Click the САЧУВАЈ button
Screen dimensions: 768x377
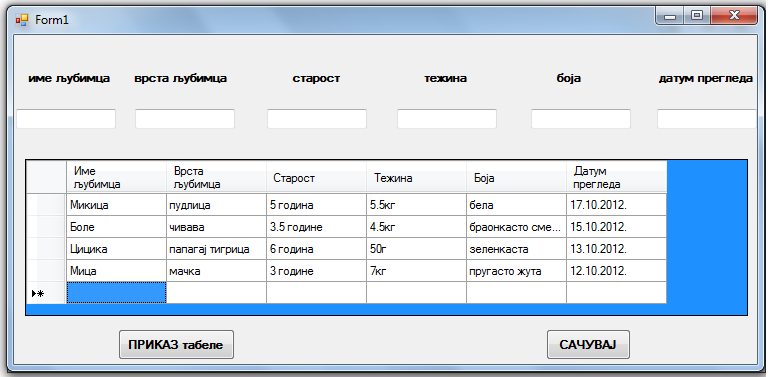pyautogui.click(x=588, y=345)
